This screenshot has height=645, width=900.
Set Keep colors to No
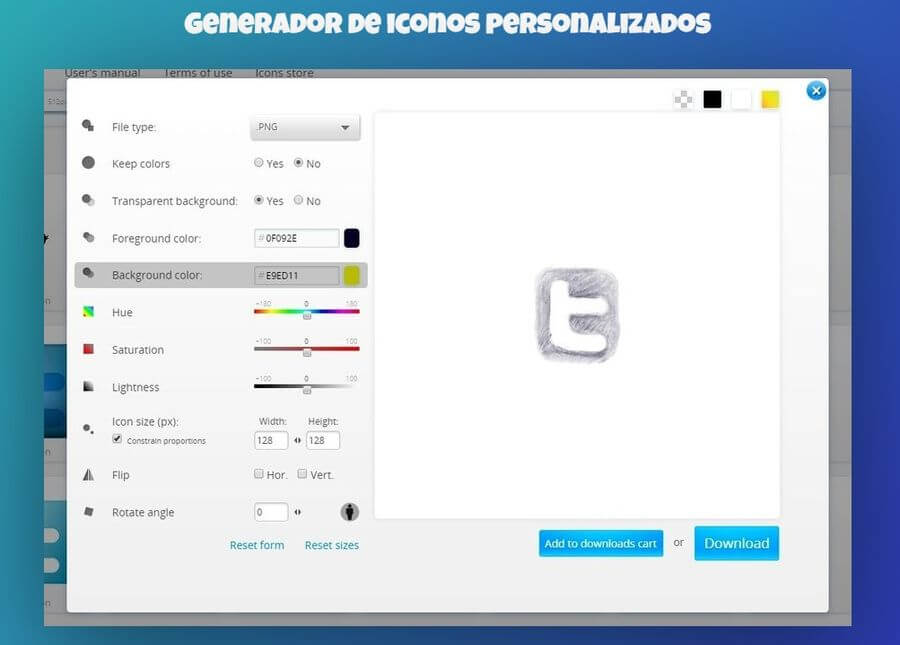tap(298, 163)
